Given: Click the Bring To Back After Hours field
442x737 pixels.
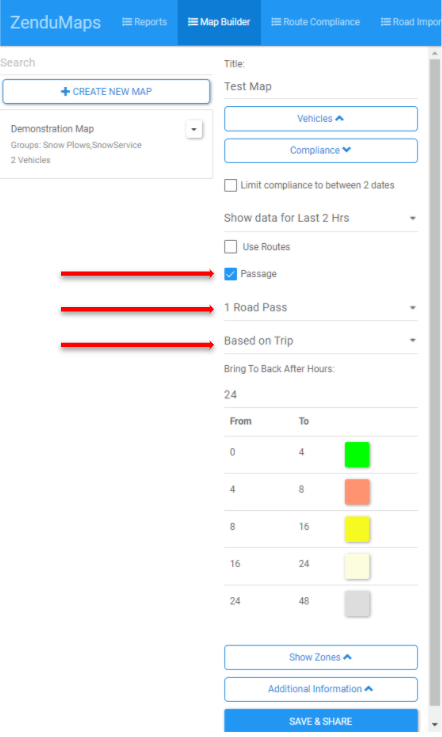Looking at the screenshot, I should click(x=321, y=394).
